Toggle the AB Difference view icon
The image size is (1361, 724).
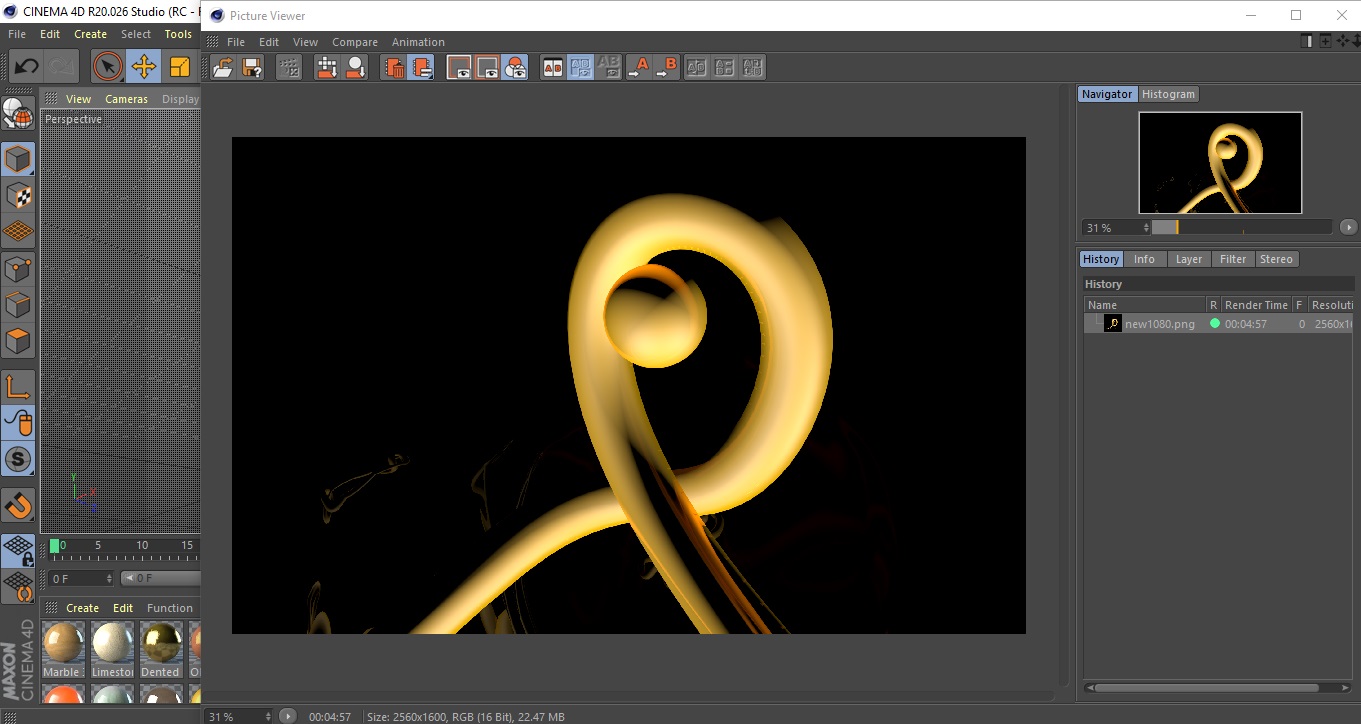[581, 68]
